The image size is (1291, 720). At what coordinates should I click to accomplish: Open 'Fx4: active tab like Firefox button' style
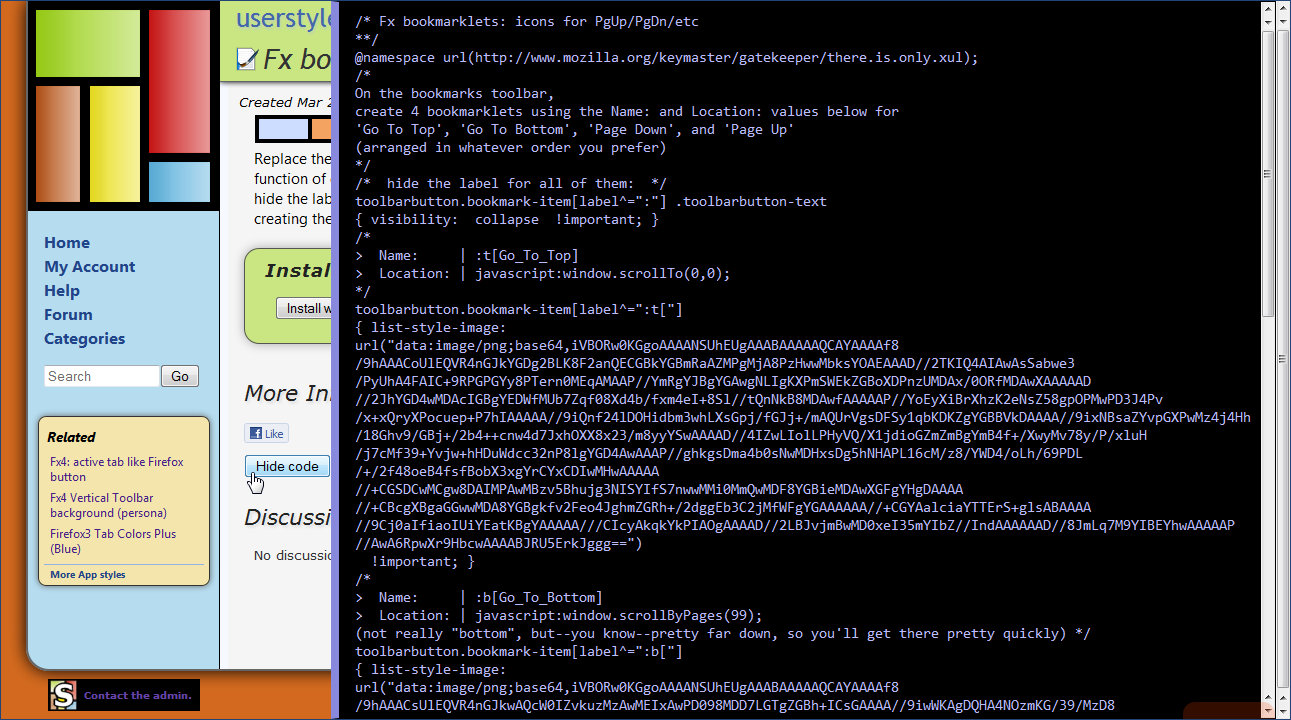(x=117, y=469)
